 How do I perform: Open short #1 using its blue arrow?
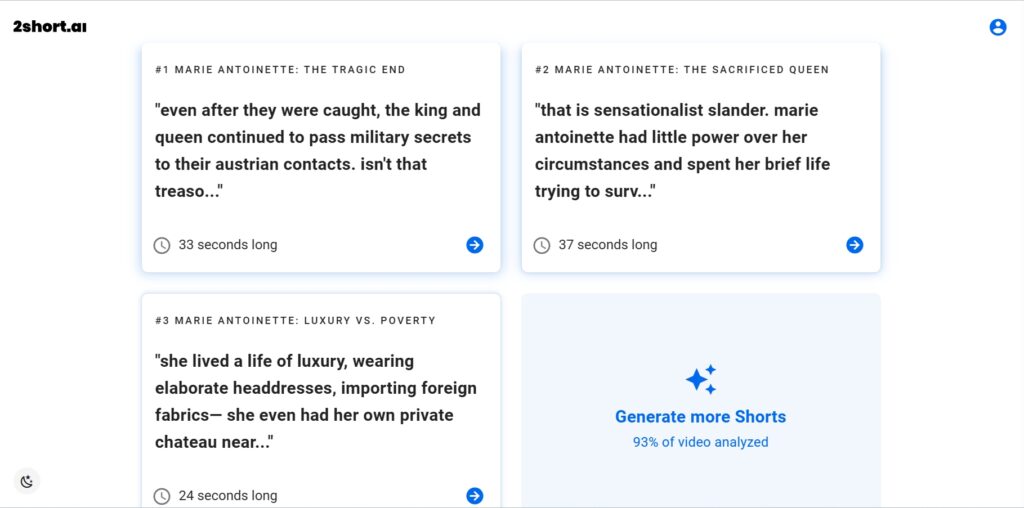[x=475, y=245]
